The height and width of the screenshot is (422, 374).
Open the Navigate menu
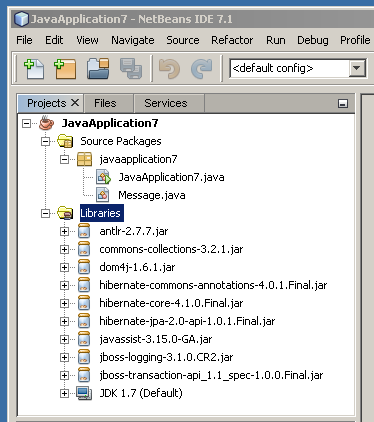point(133,40)
